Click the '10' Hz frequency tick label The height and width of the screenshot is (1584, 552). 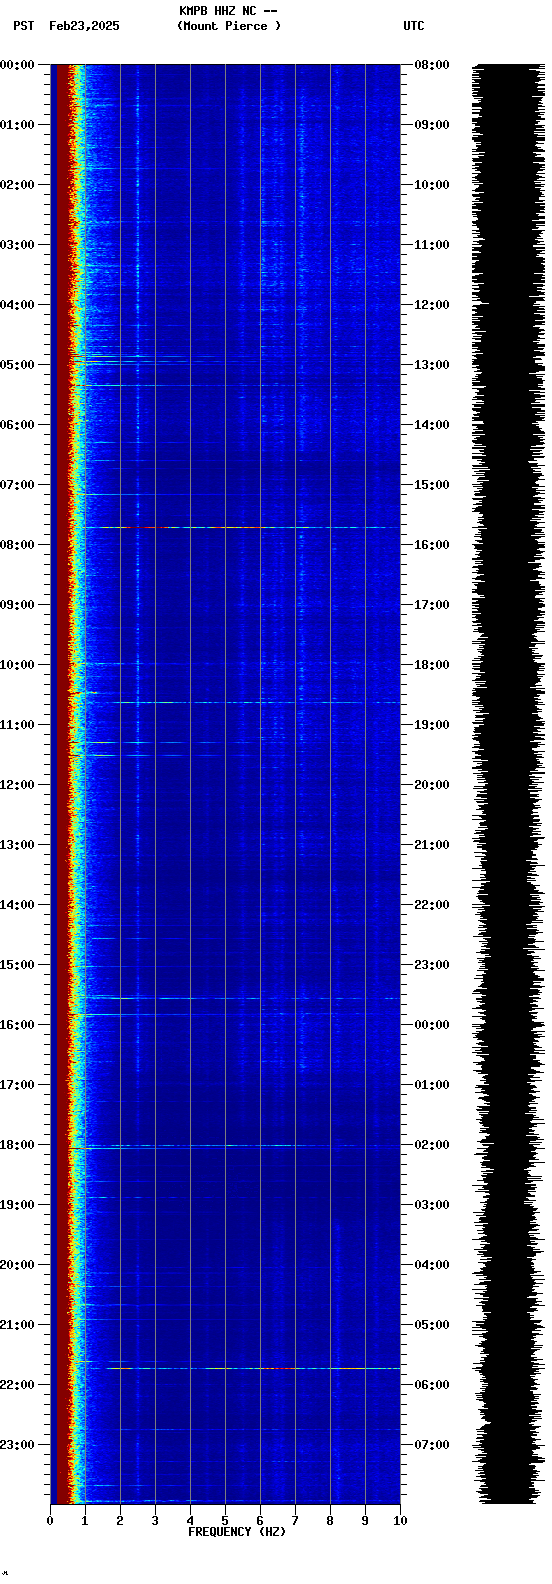pyautogui.click(x=400, y=1521)
